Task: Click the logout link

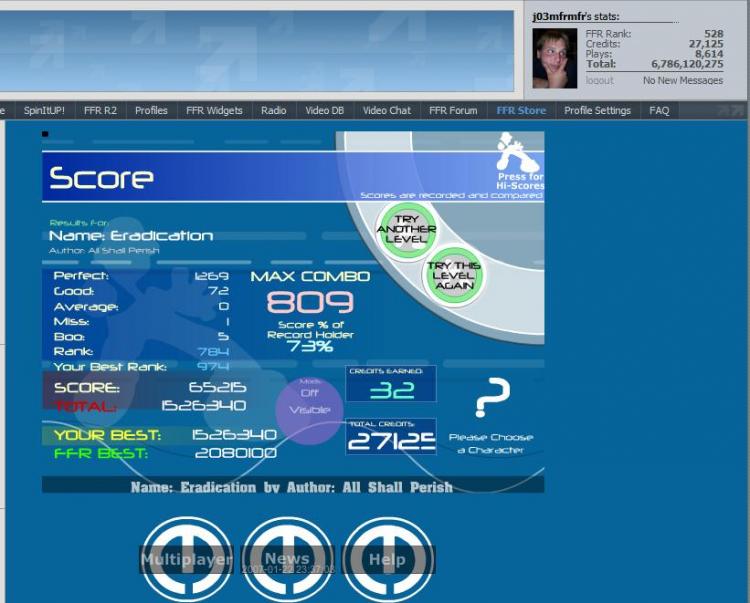Action: (599, 80)
